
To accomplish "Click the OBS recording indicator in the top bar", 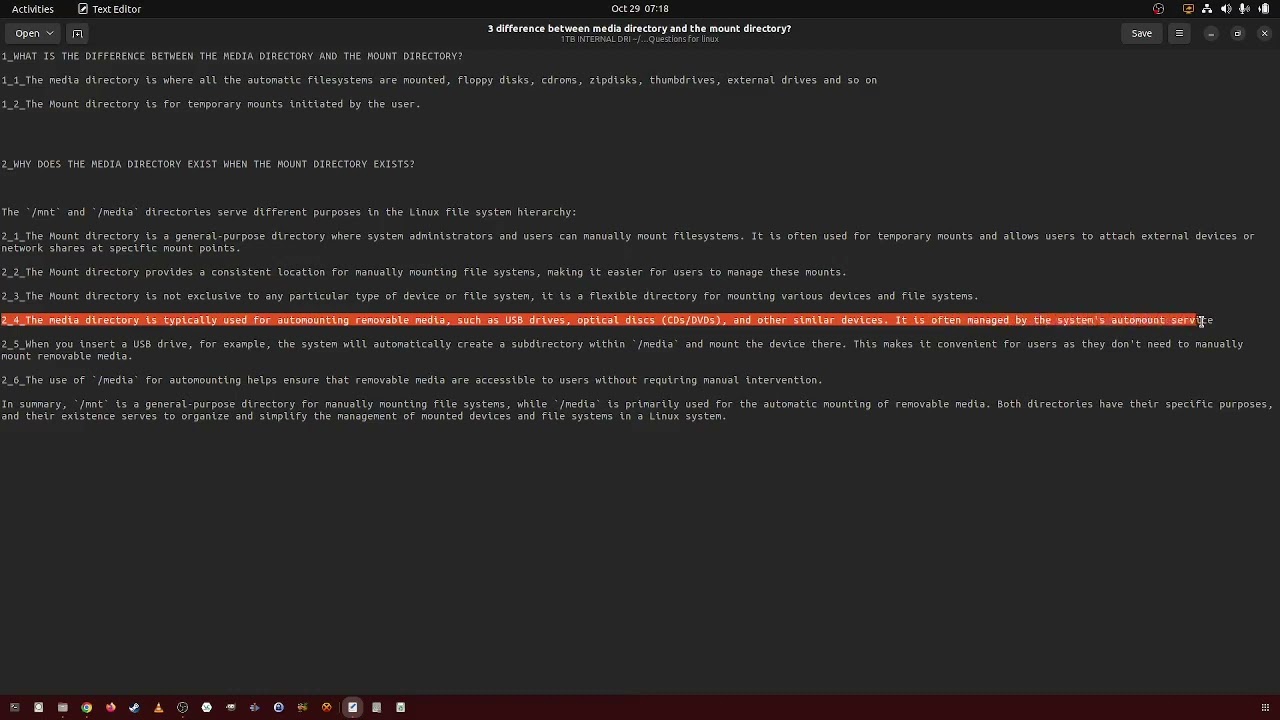I will tap(1158, 9).
